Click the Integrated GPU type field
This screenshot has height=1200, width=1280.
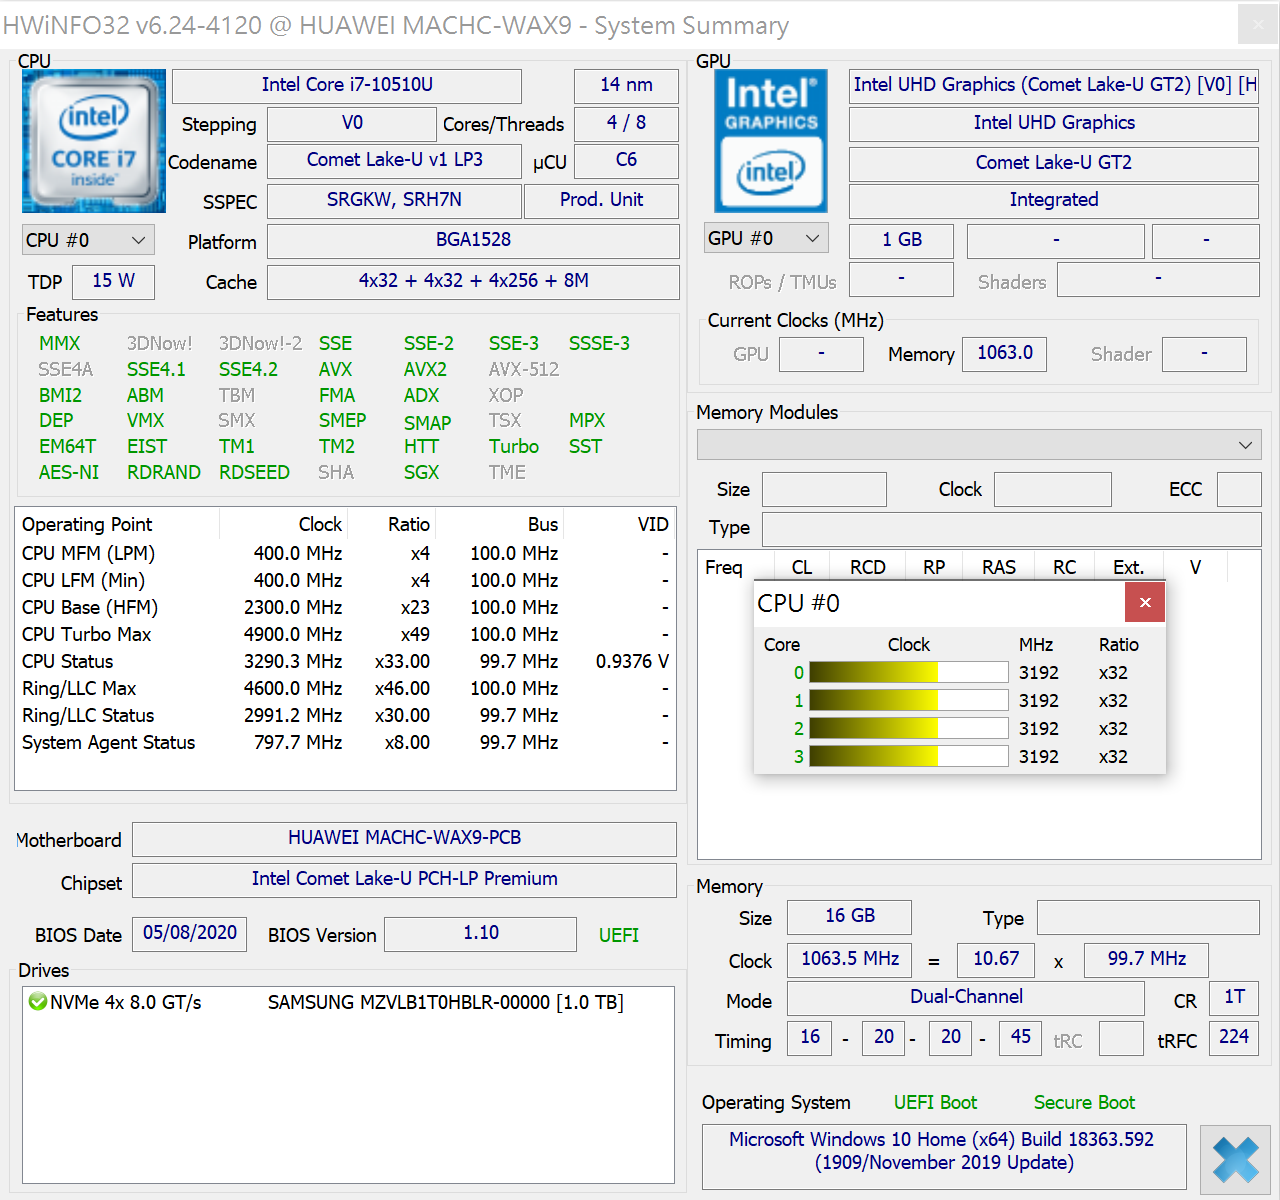click(x=1054, y=201)
